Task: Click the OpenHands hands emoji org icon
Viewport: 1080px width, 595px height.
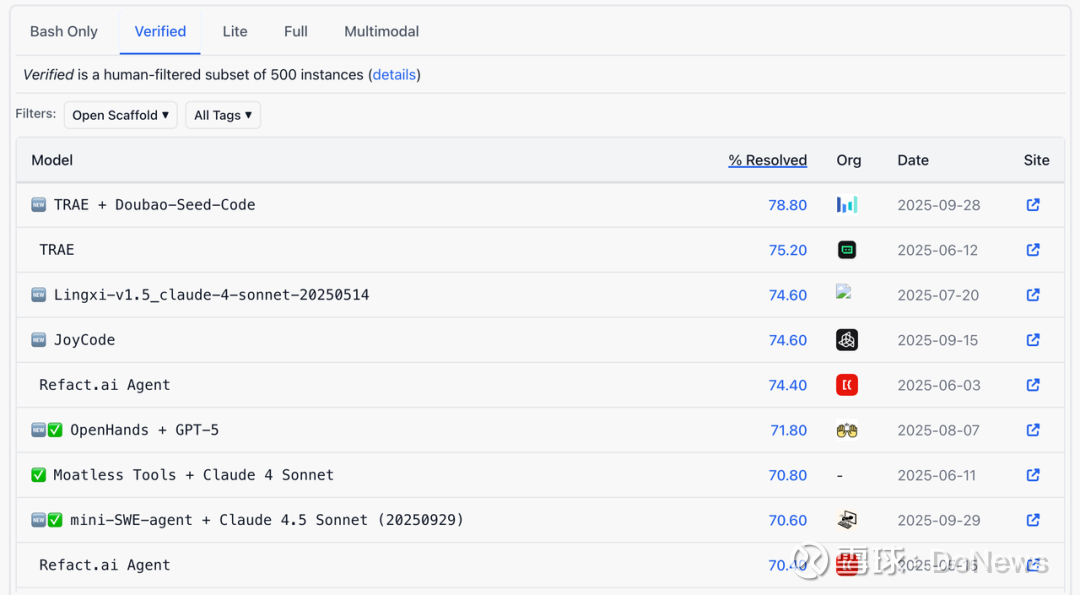Action: [847, 430]
